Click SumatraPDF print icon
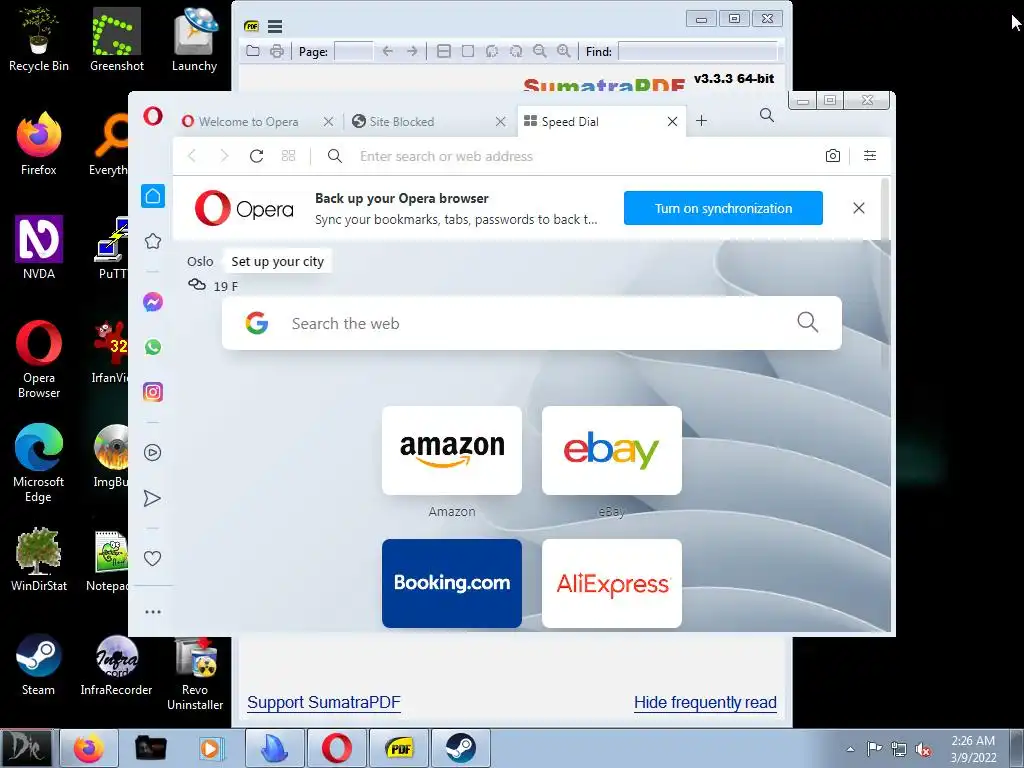This screenshot has width=1024, height=768. pos(277,51)
